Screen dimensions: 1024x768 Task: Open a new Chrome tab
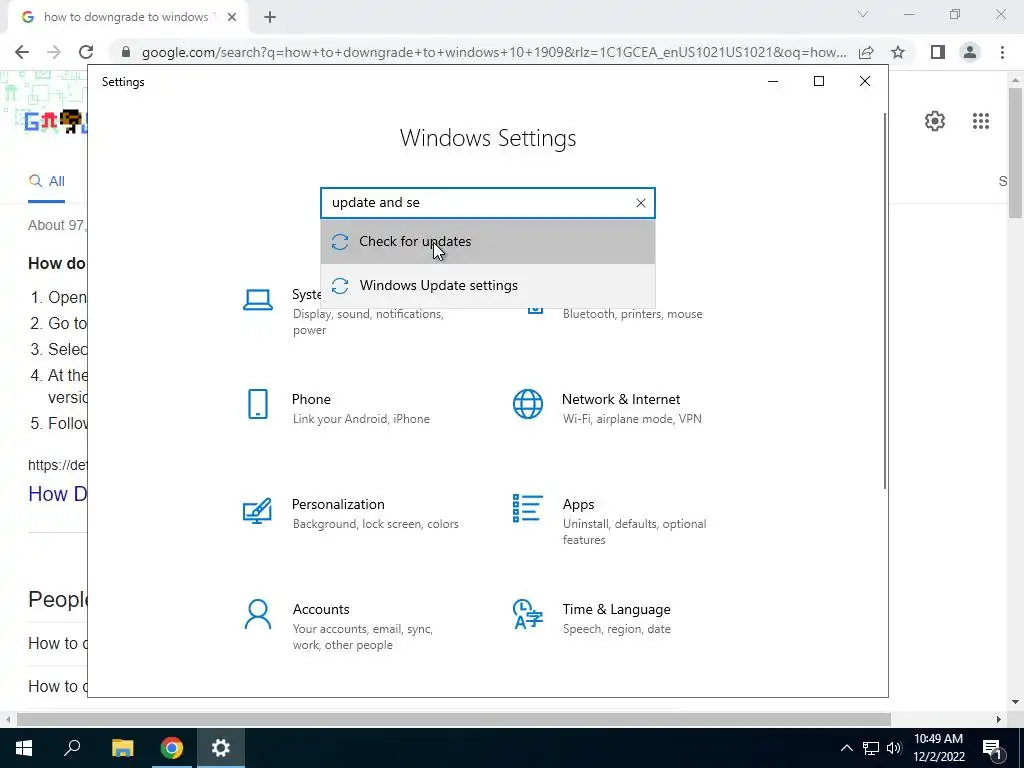tap(270, 18)
